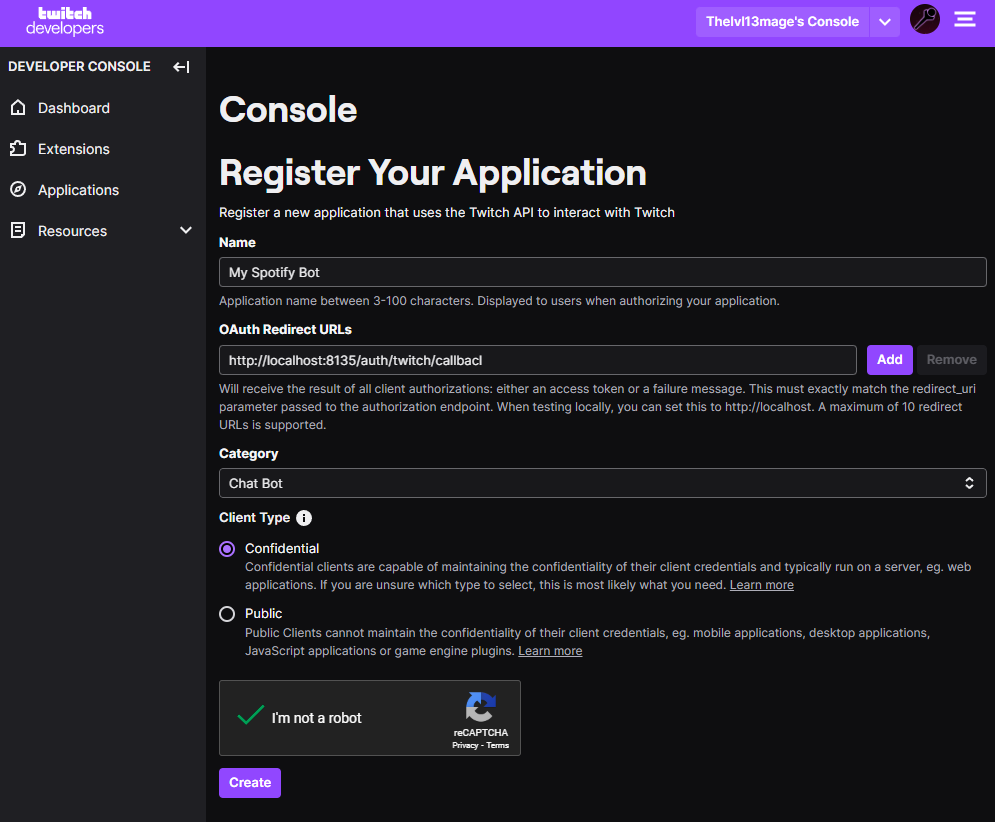Click the Resources document icon
Image resolution: width=995 pixels, height=822 pixels.
(x=18, y=230)
